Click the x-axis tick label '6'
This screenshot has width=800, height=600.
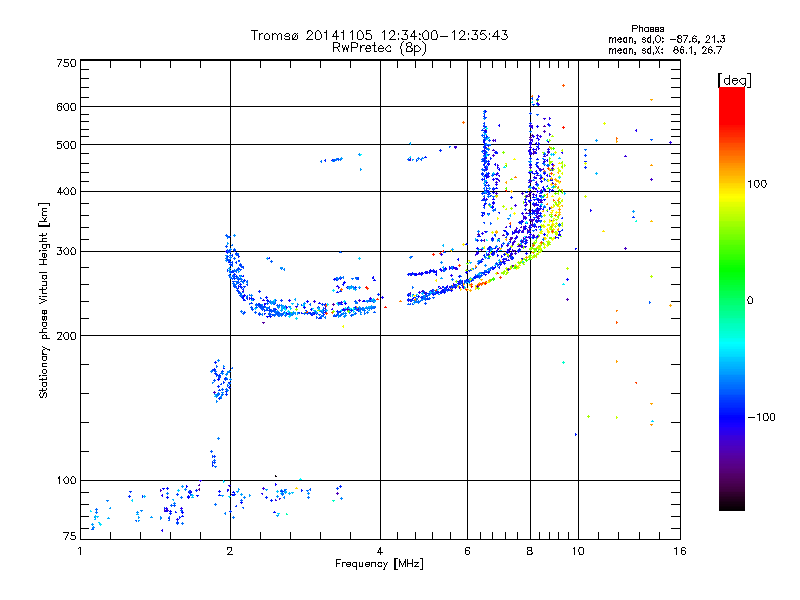coord(467,551)
